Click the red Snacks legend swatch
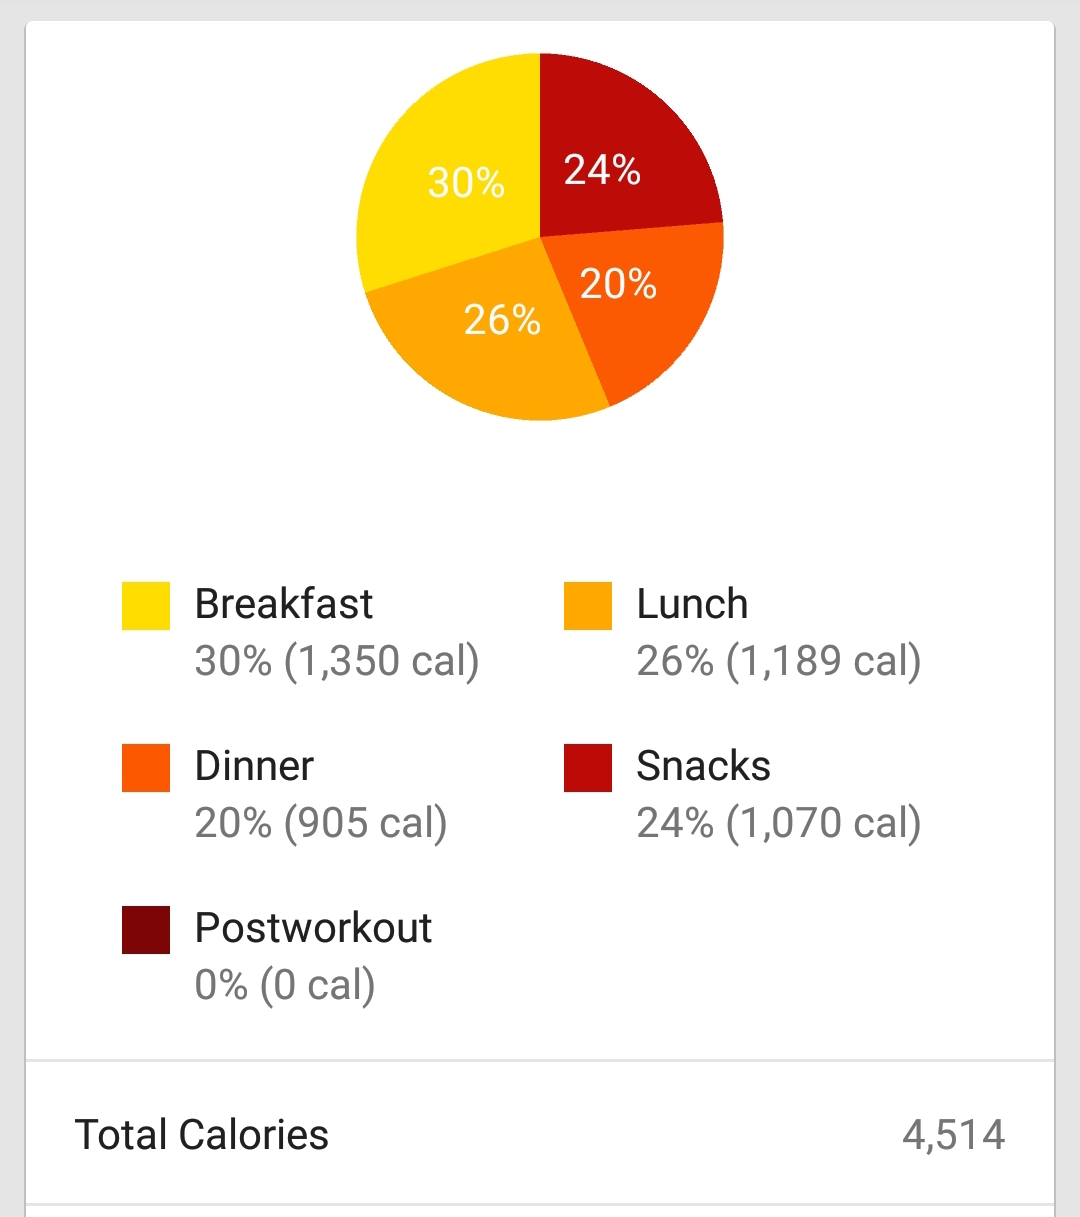 [588, 768]
